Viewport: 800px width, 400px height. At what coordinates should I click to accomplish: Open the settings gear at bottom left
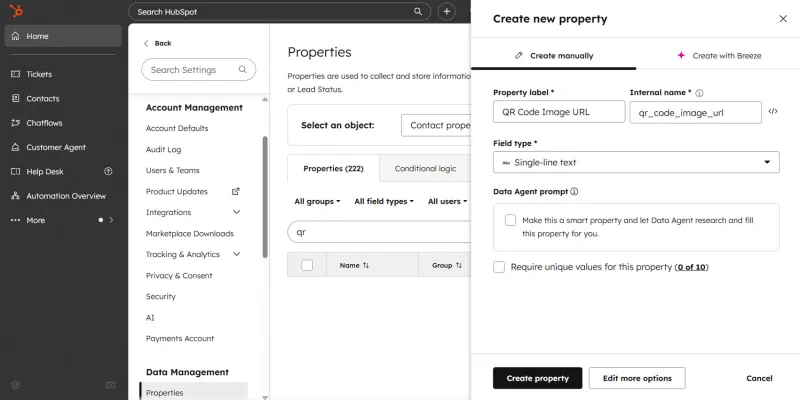[x=15, y=385]
